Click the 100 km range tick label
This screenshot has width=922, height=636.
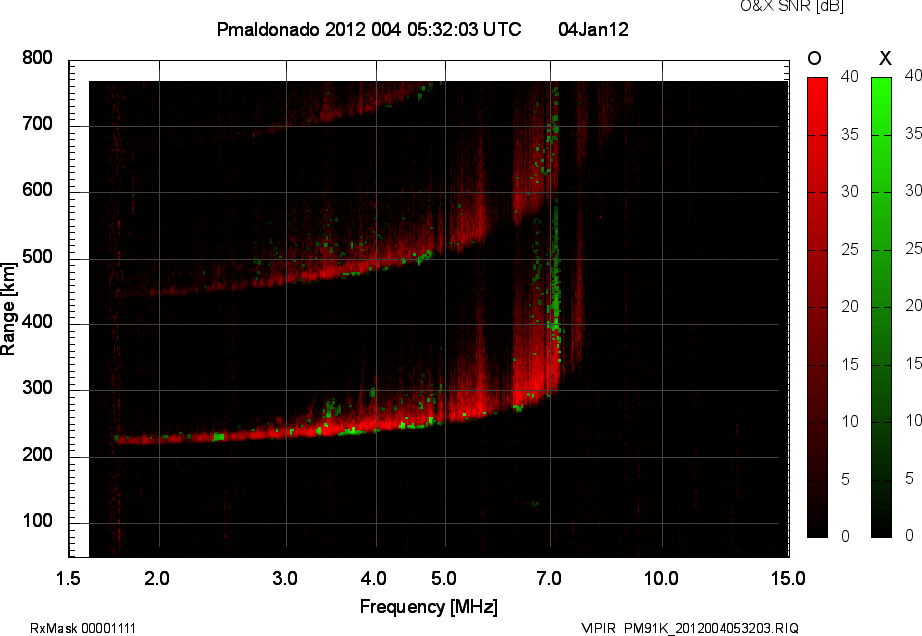(x=37, y=521)
